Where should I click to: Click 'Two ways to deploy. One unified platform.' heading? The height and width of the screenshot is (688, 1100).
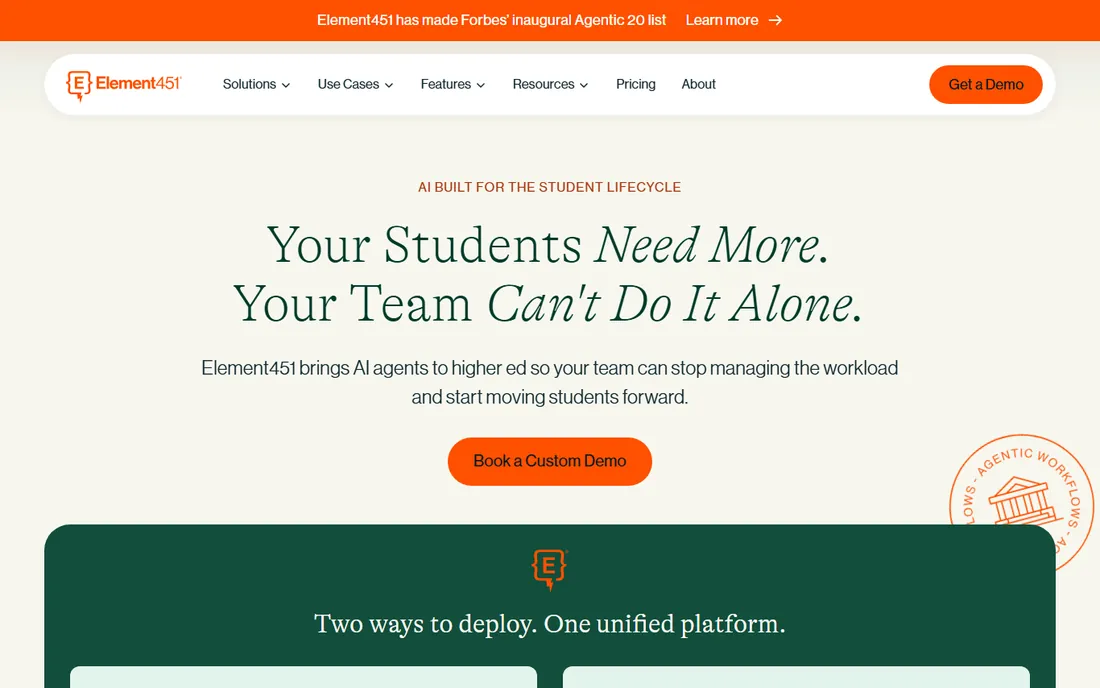[549, 623]
